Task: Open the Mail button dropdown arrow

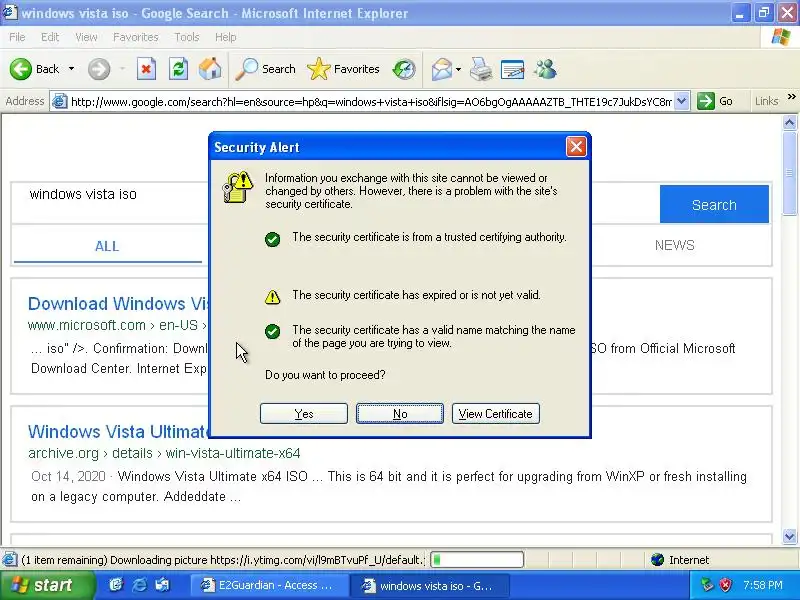Action: [458, 69]
